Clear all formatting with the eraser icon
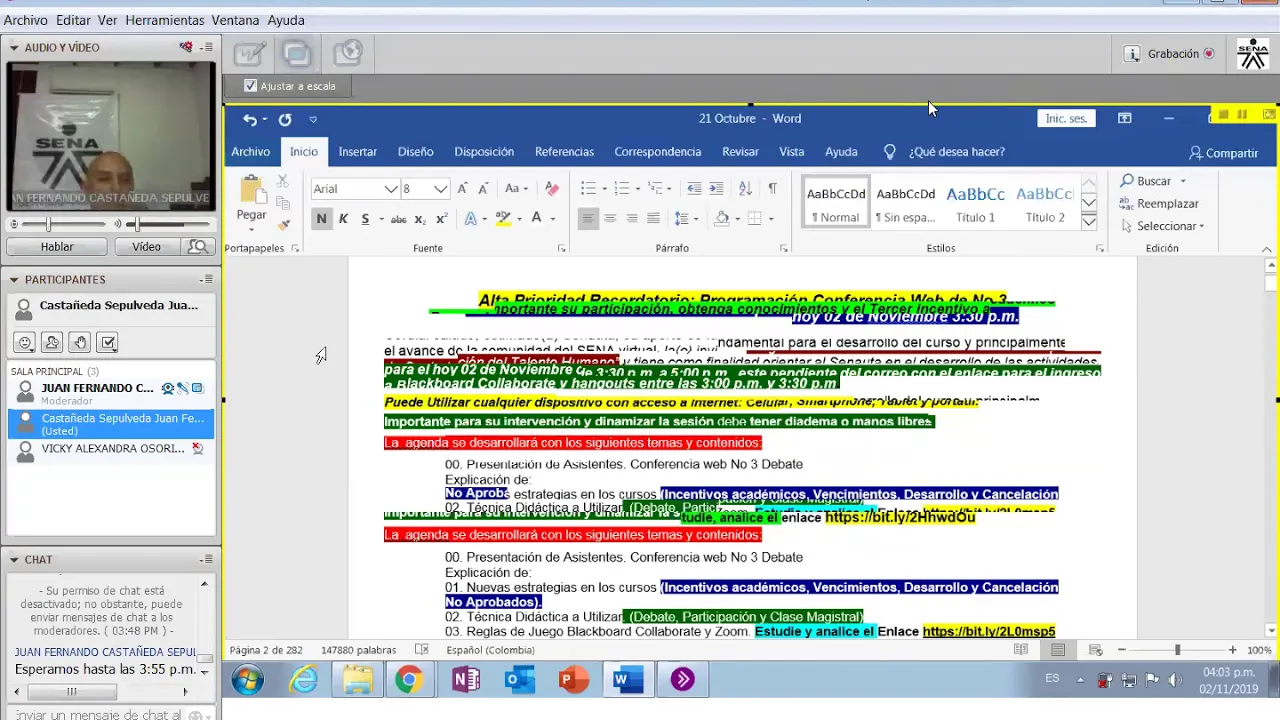Image resolution: width=1280 pixels, height=720 pixels. coord(552,189)
